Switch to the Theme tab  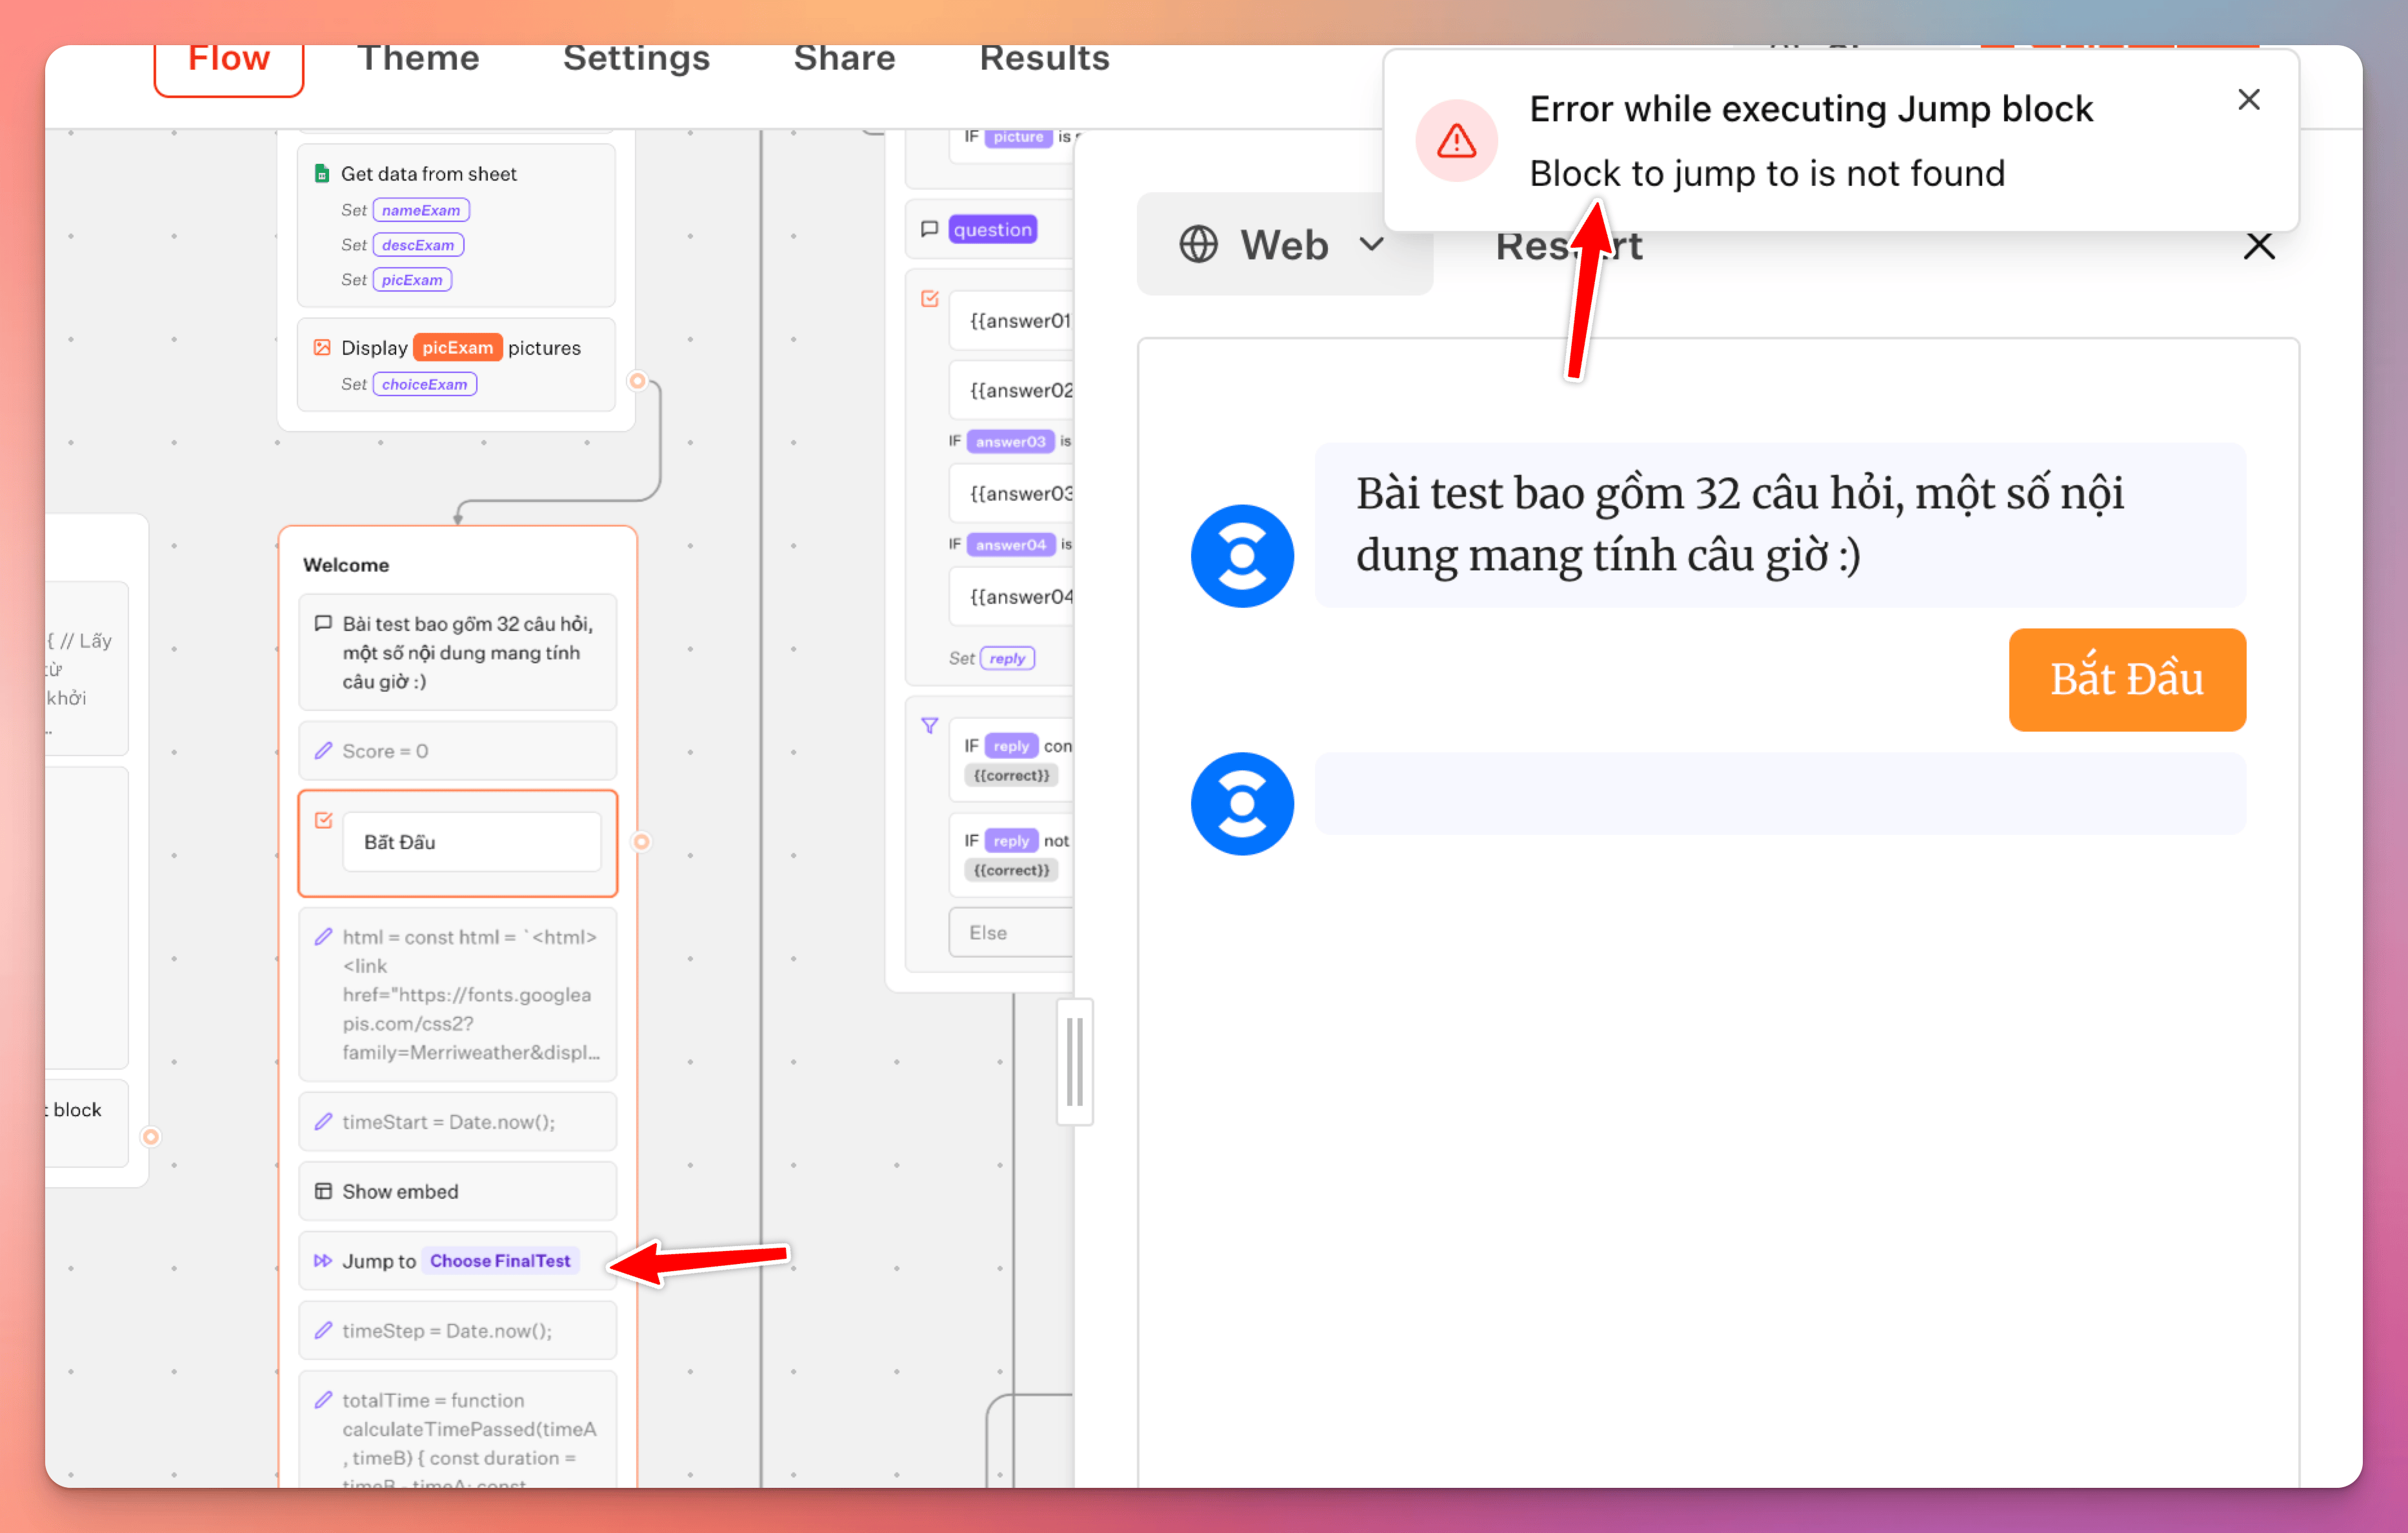click(x=418, y=59)
